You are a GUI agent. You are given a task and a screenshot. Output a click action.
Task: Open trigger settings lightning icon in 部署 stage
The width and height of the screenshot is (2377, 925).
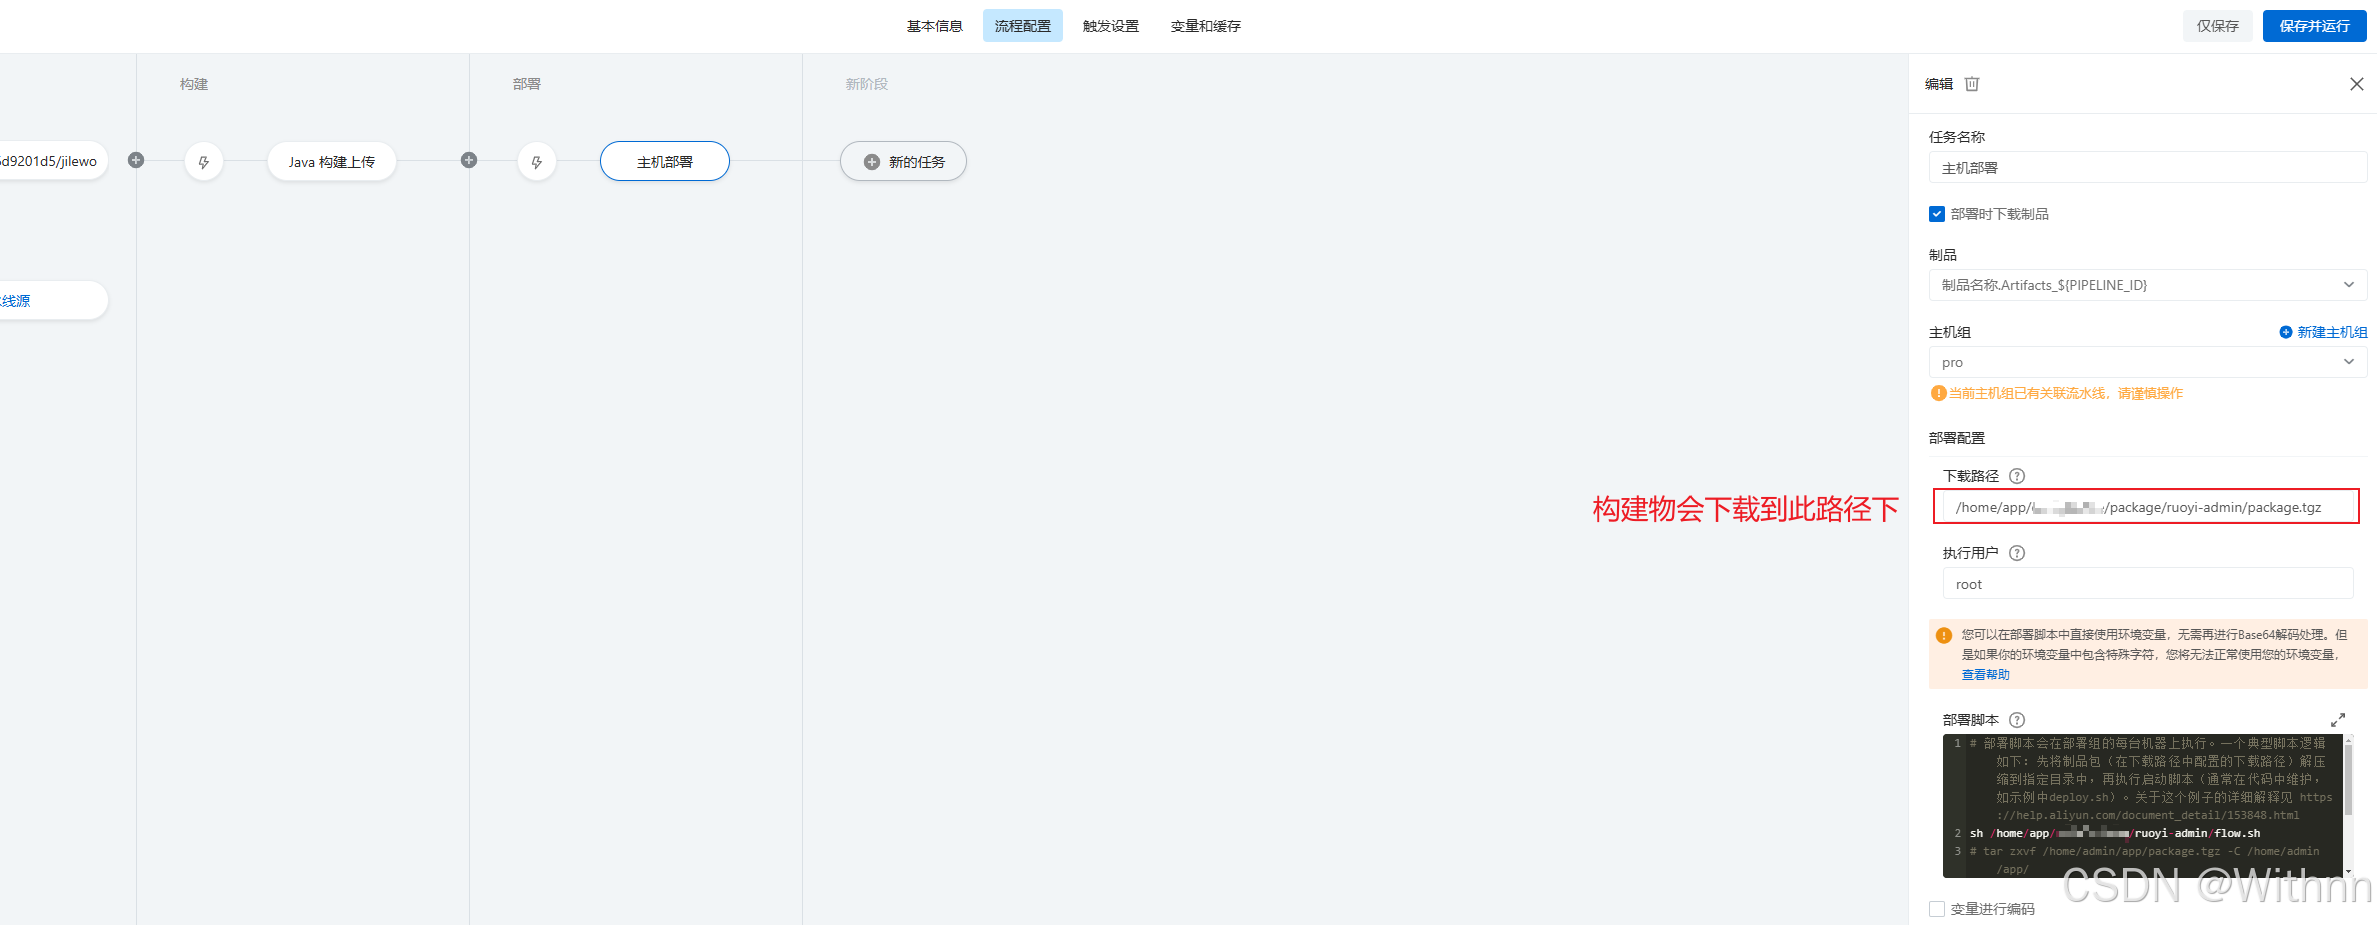coord(537,160)
